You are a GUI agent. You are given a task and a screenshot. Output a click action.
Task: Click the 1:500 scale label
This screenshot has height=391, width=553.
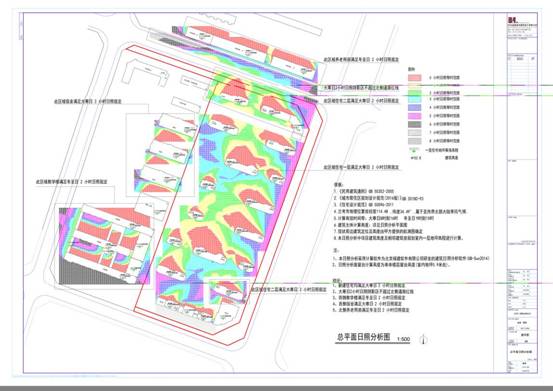403,339
